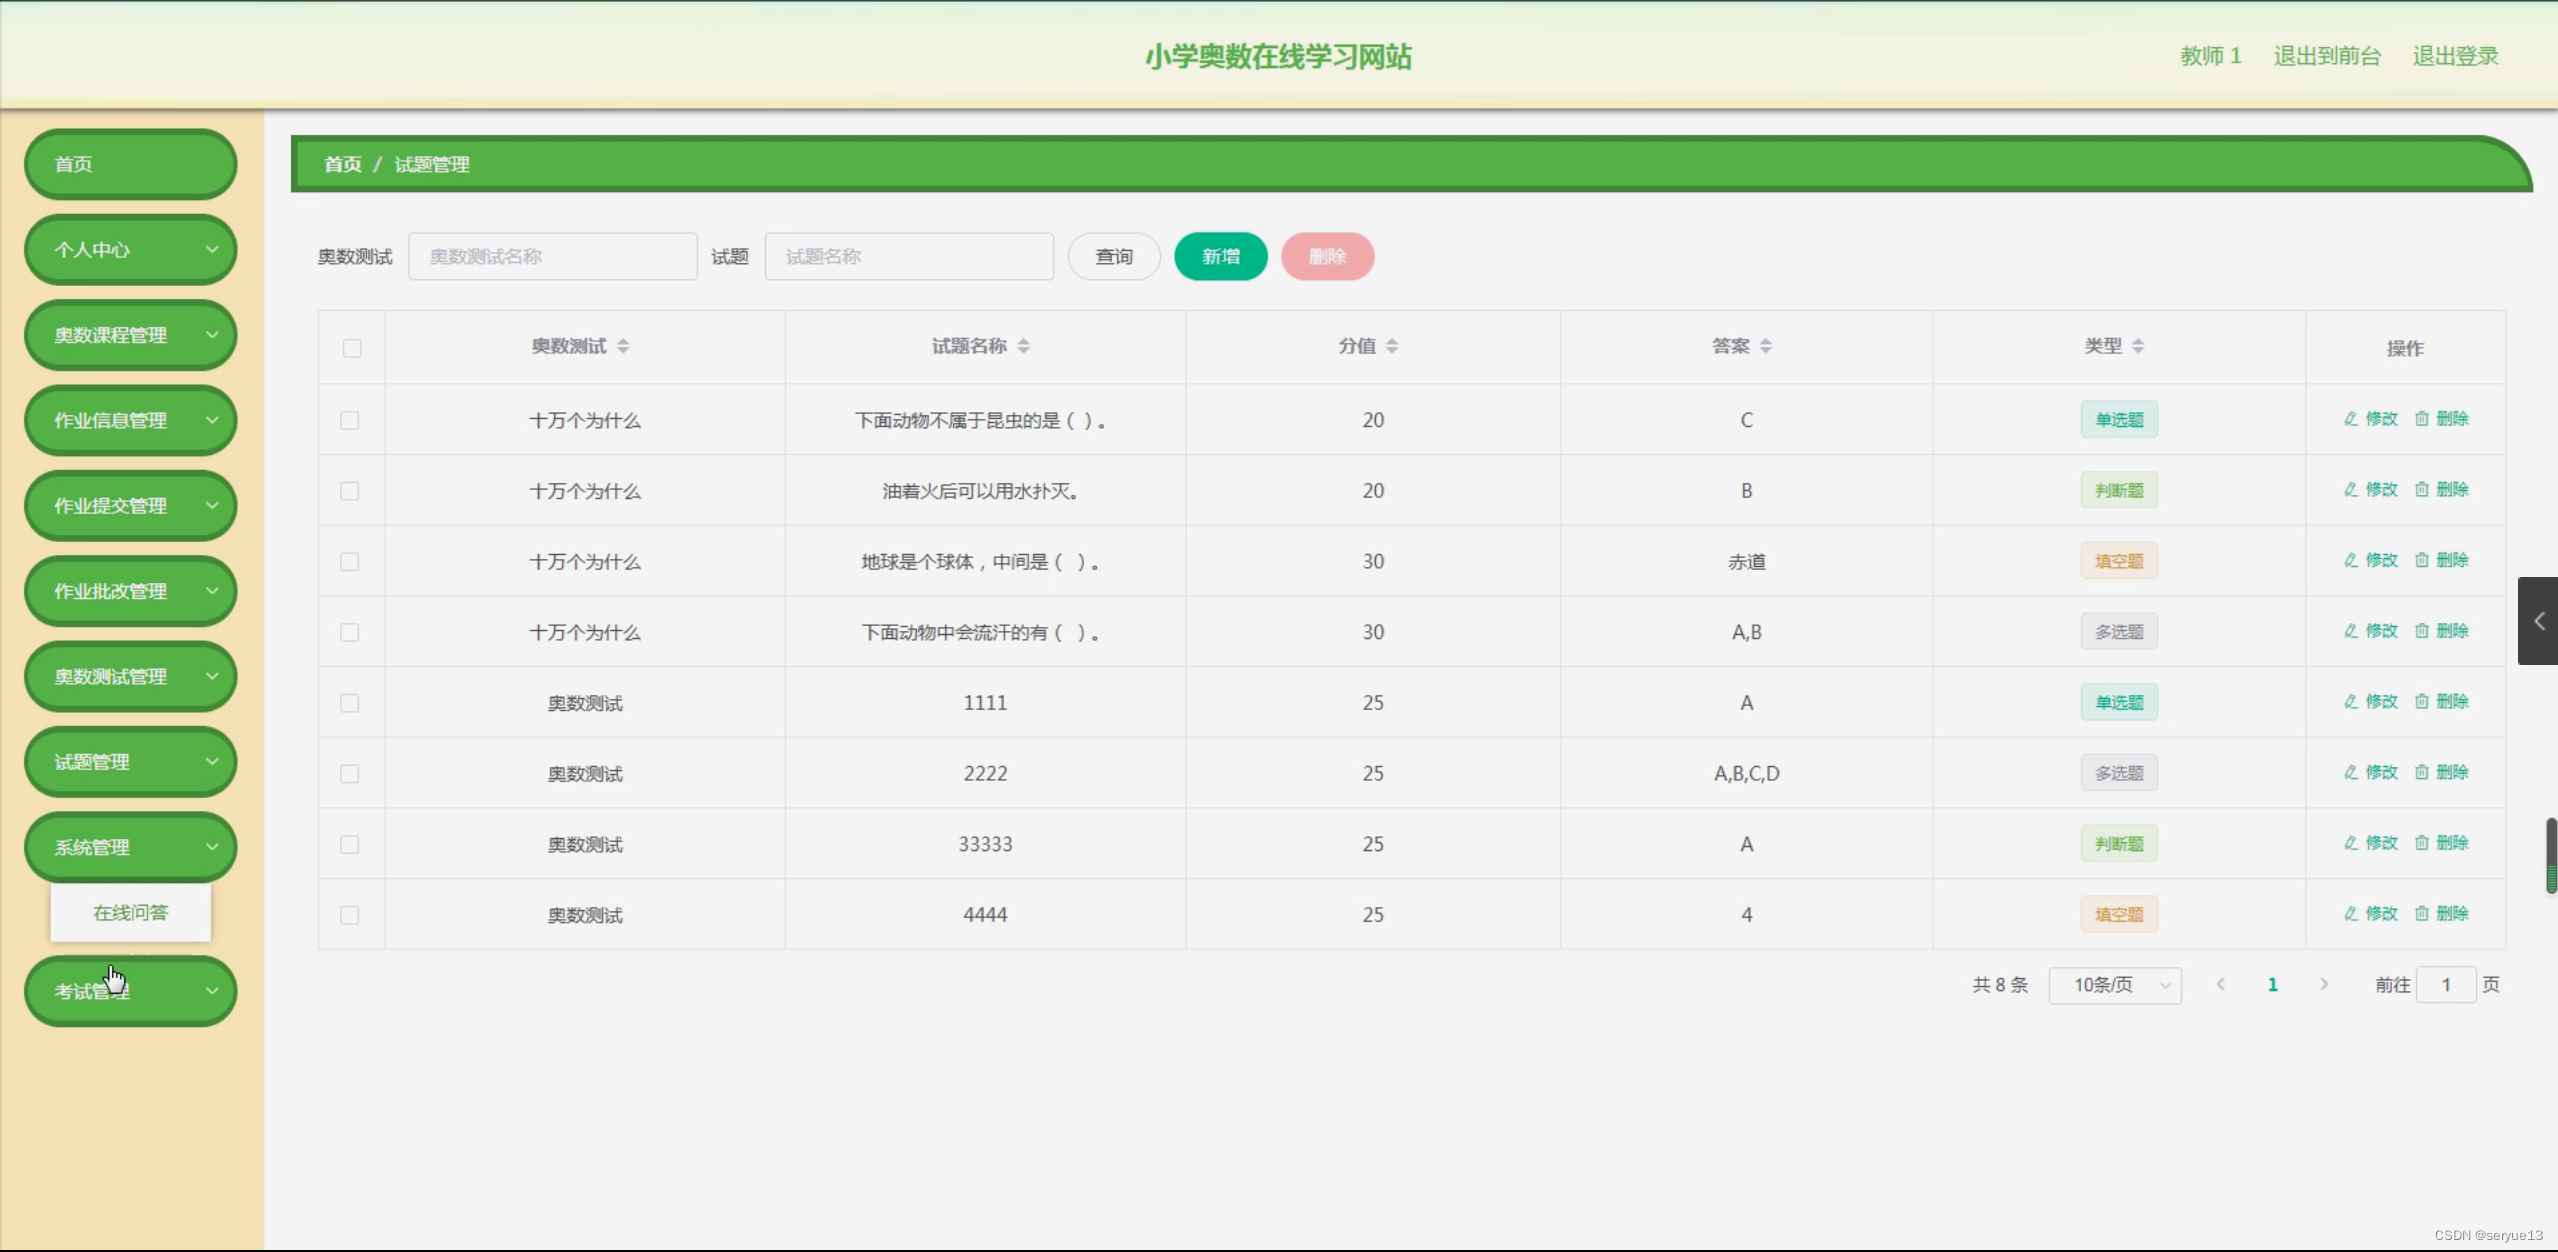2558x1252 pixels.
Task: Click sort arrows on 分值 column header
Action: tap(1392, 346)
